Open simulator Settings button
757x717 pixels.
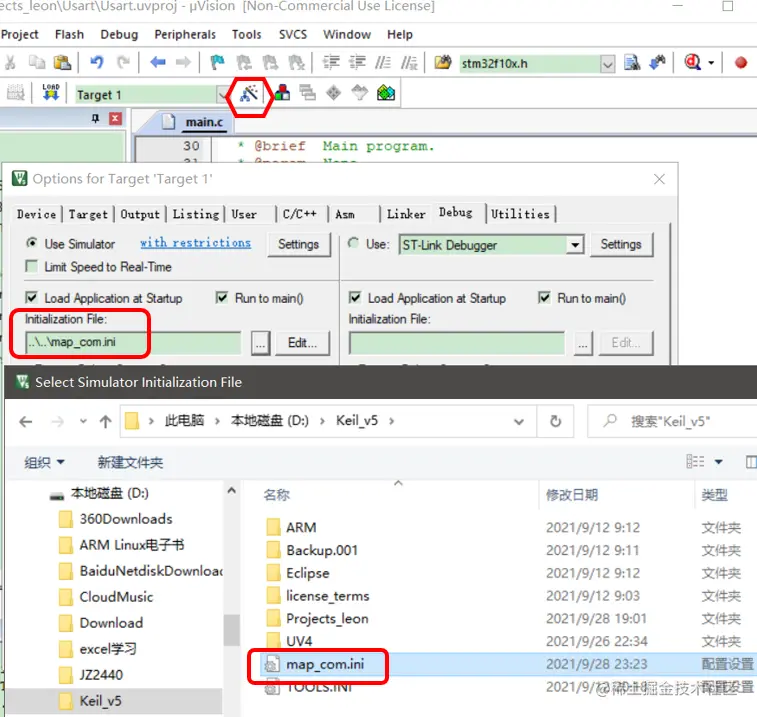tap(298, 244)
